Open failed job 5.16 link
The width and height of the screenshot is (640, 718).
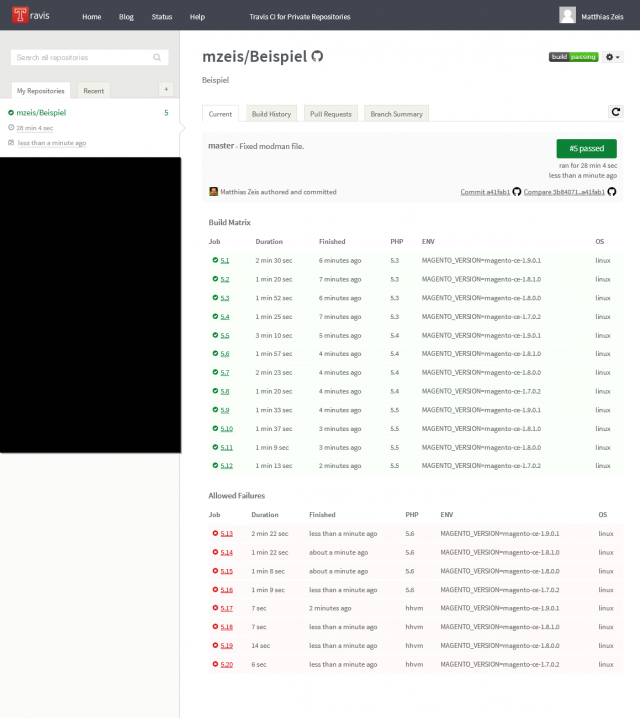pyautogui.click(x=227, y=590)
